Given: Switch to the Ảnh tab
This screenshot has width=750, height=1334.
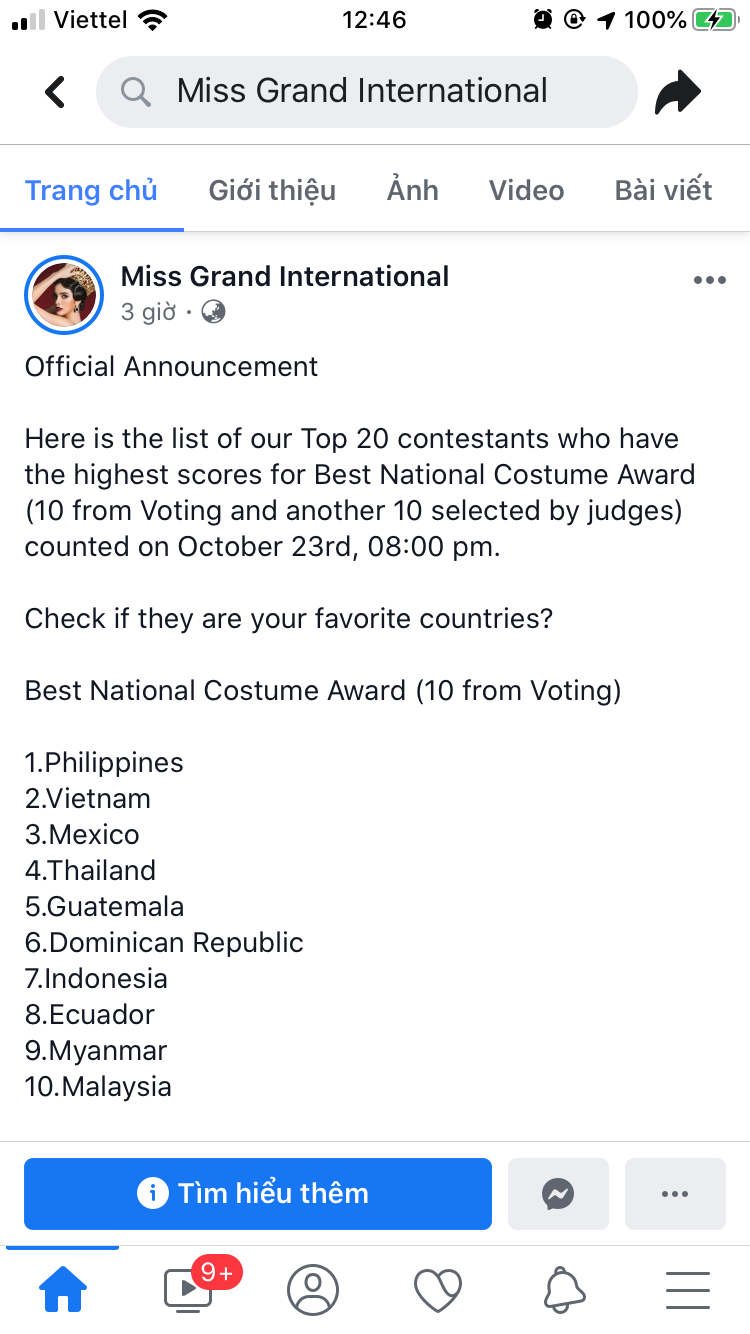Looking at the screenshot, I should point(412,190).
